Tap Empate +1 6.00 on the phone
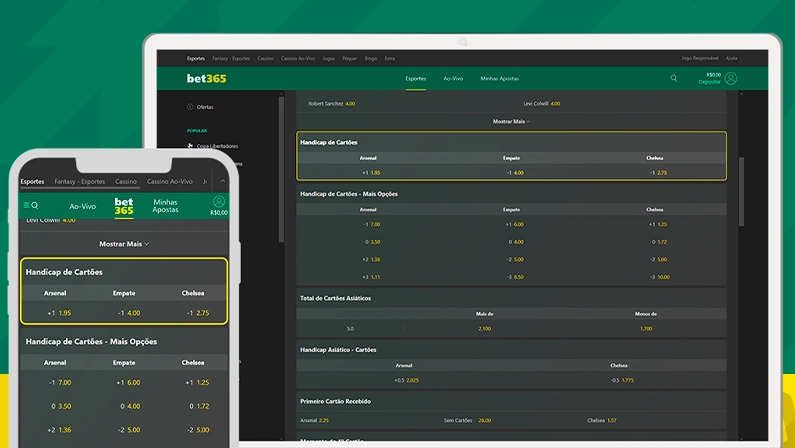The width and height of the screenshot is (795, 448). click(x=128, y=383)
